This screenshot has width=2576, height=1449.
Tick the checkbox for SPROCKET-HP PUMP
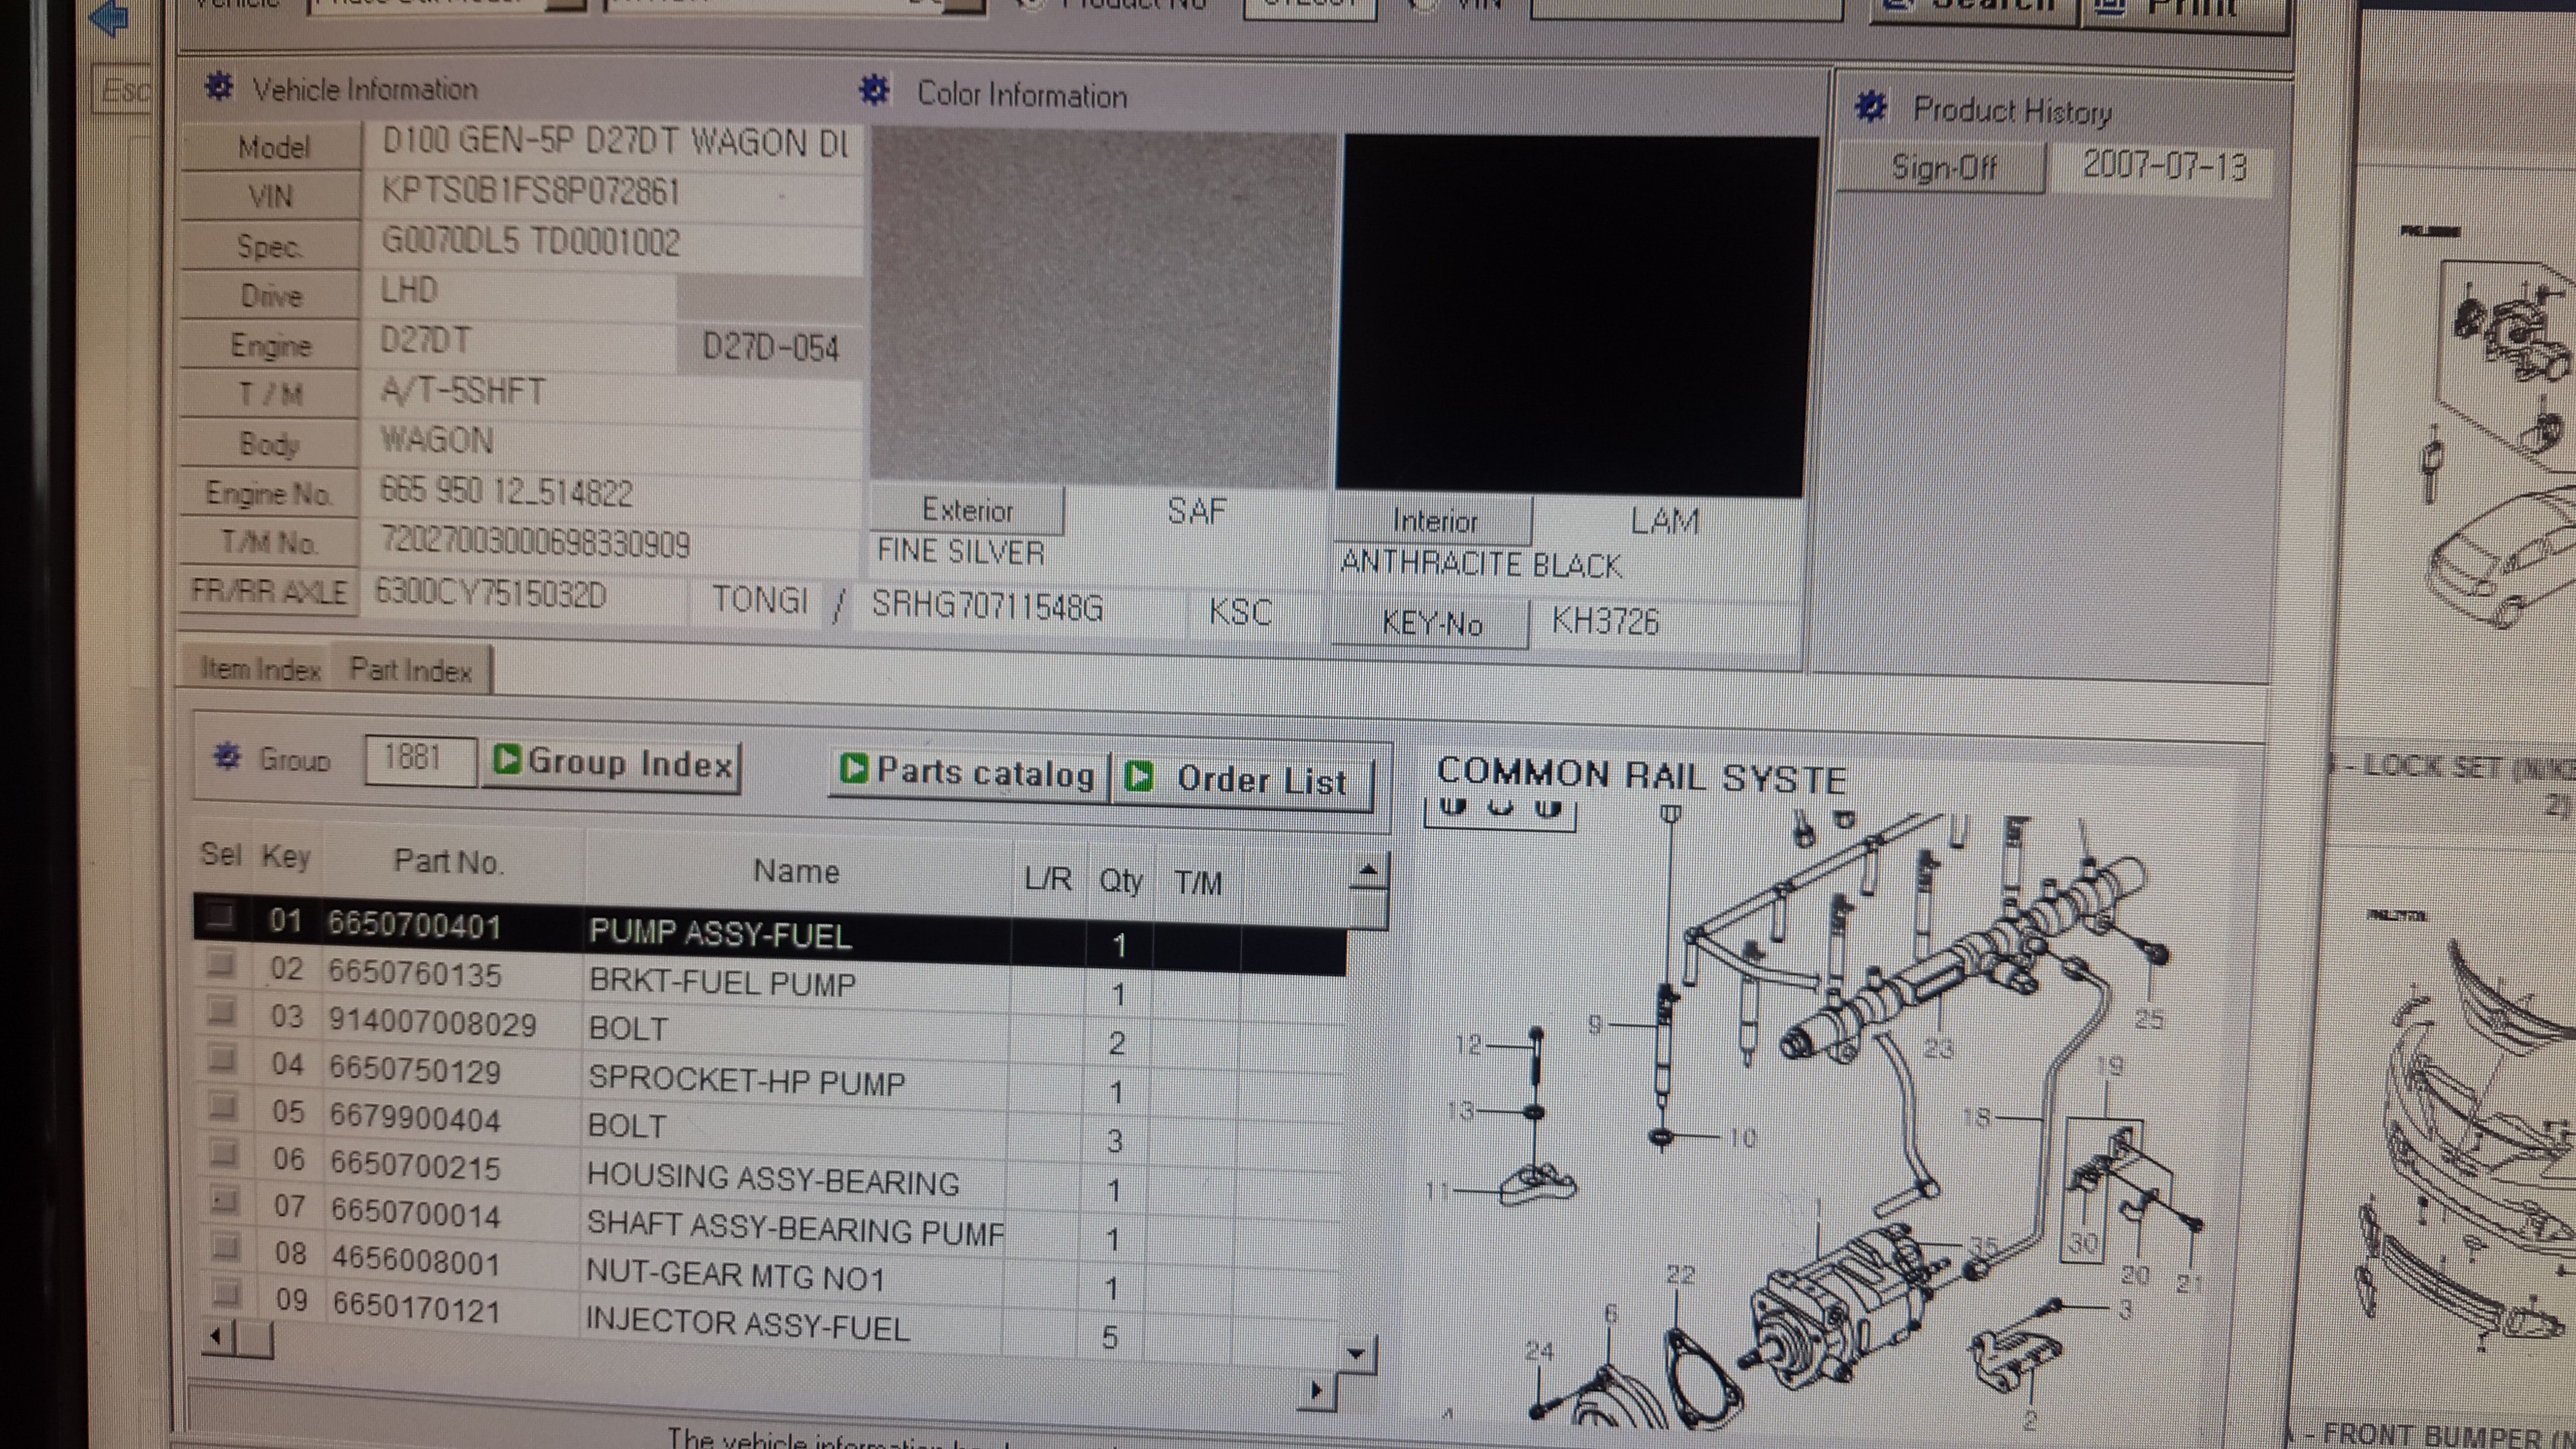click(221, 1059)
